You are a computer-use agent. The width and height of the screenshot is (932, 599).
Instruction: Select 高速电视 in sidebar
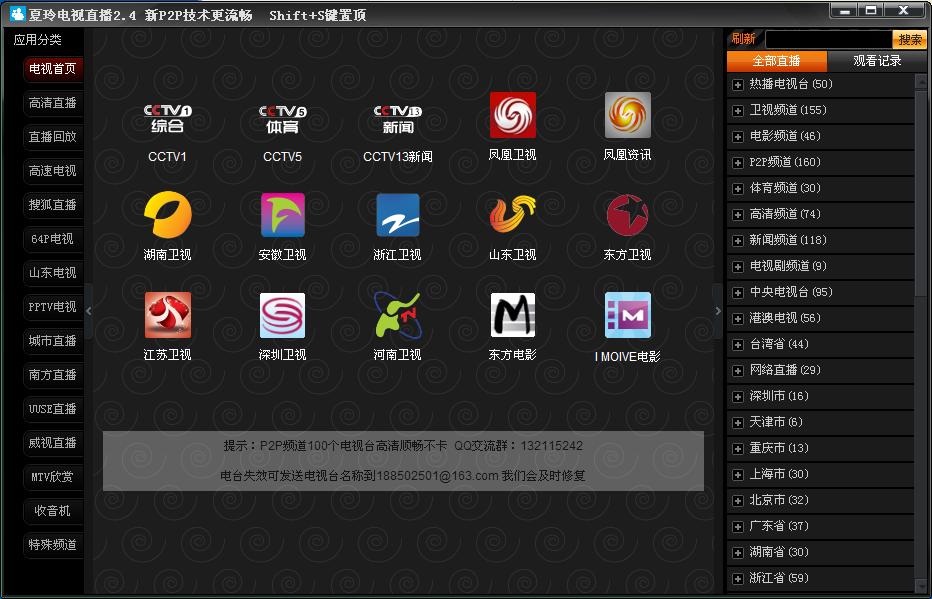click(53, 171)
